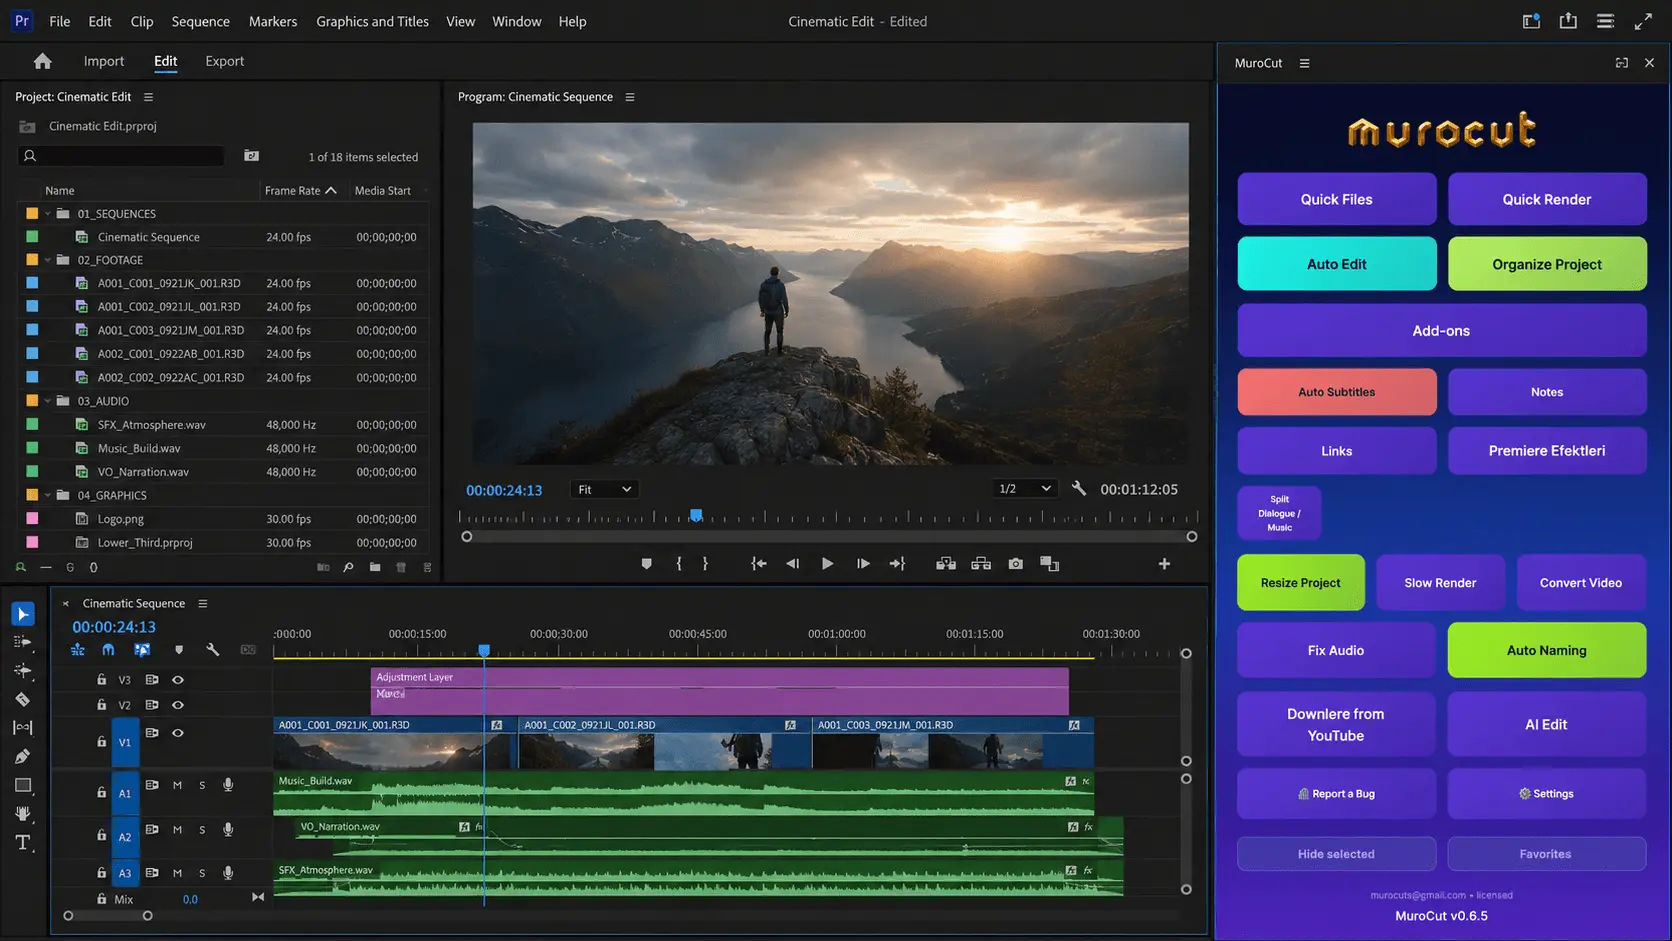
Task: Step forward one frame
Action: (x=863, y=564)
